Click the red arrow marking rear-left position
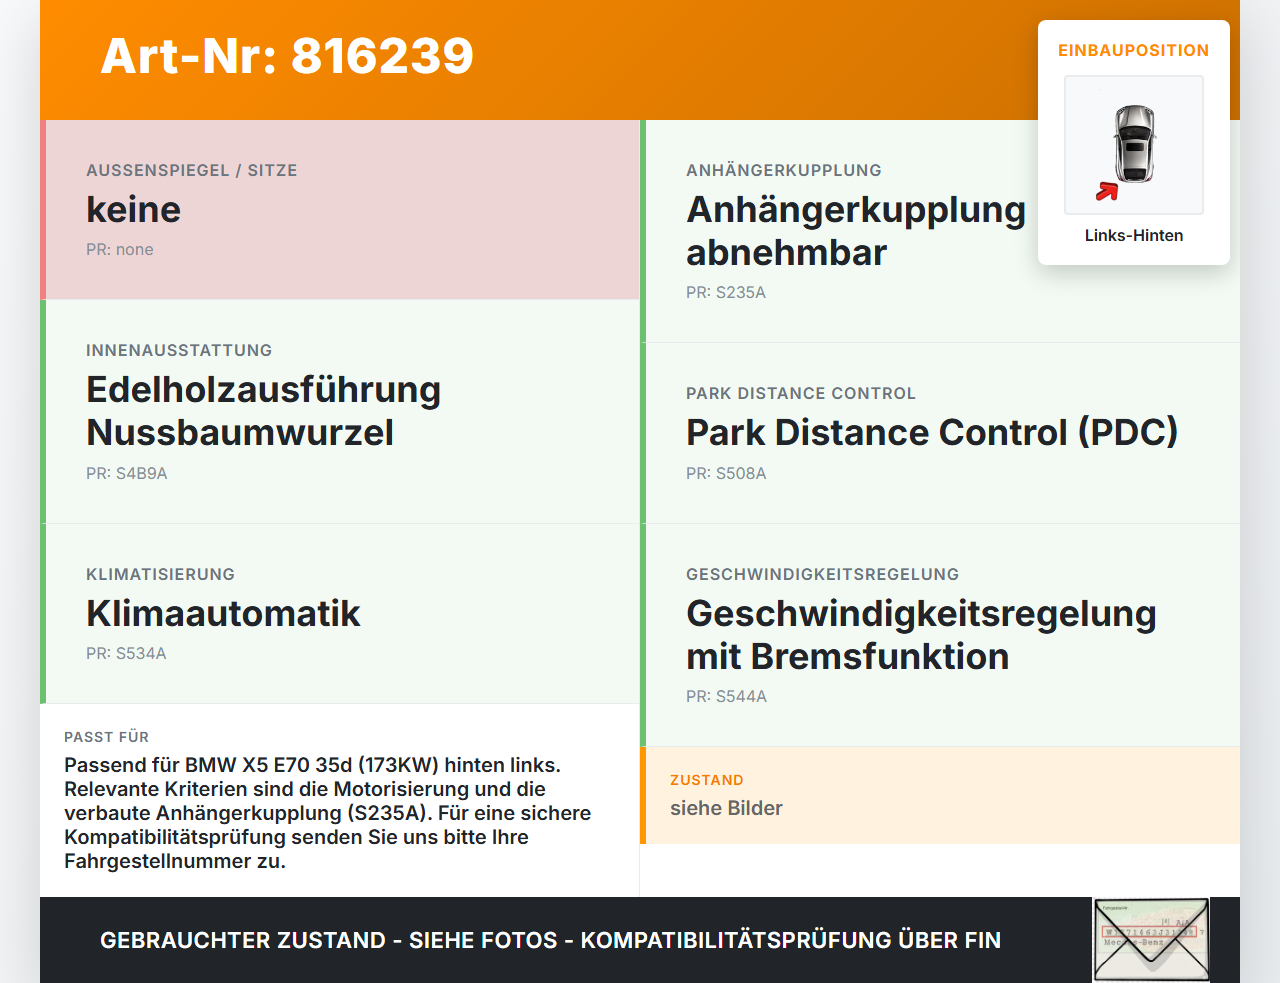This screenshot has height=983, width=1280. [x=1106, y=191]
